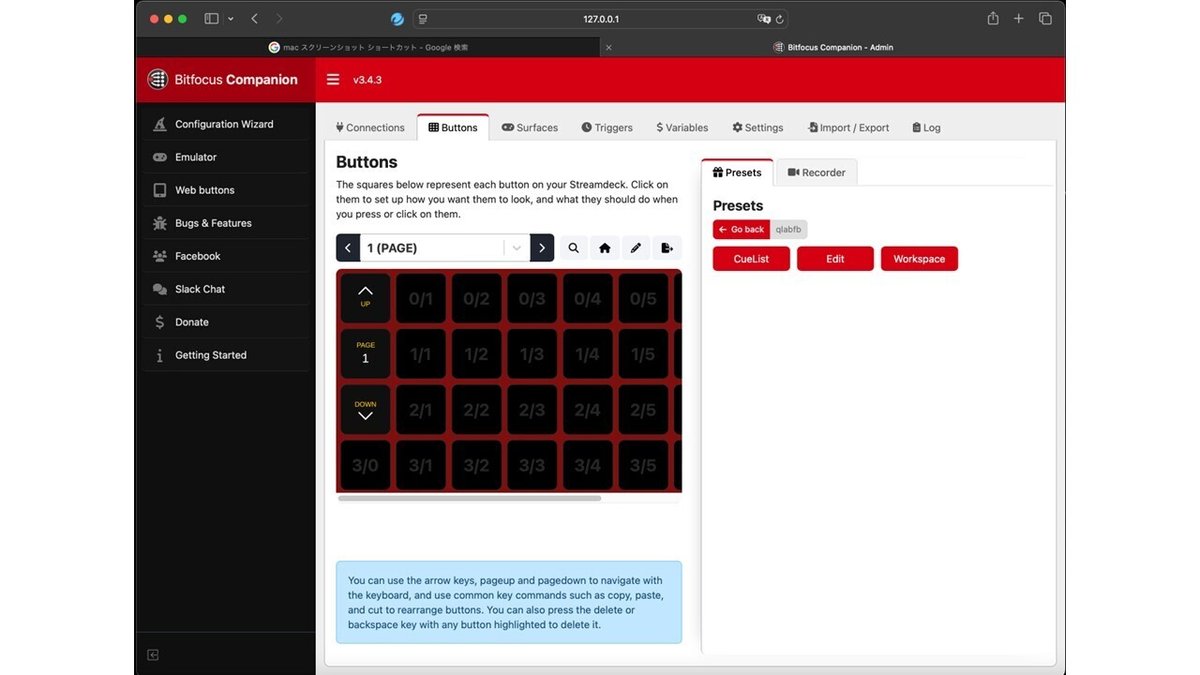Open the Variables tab

[x=682, y=128]
